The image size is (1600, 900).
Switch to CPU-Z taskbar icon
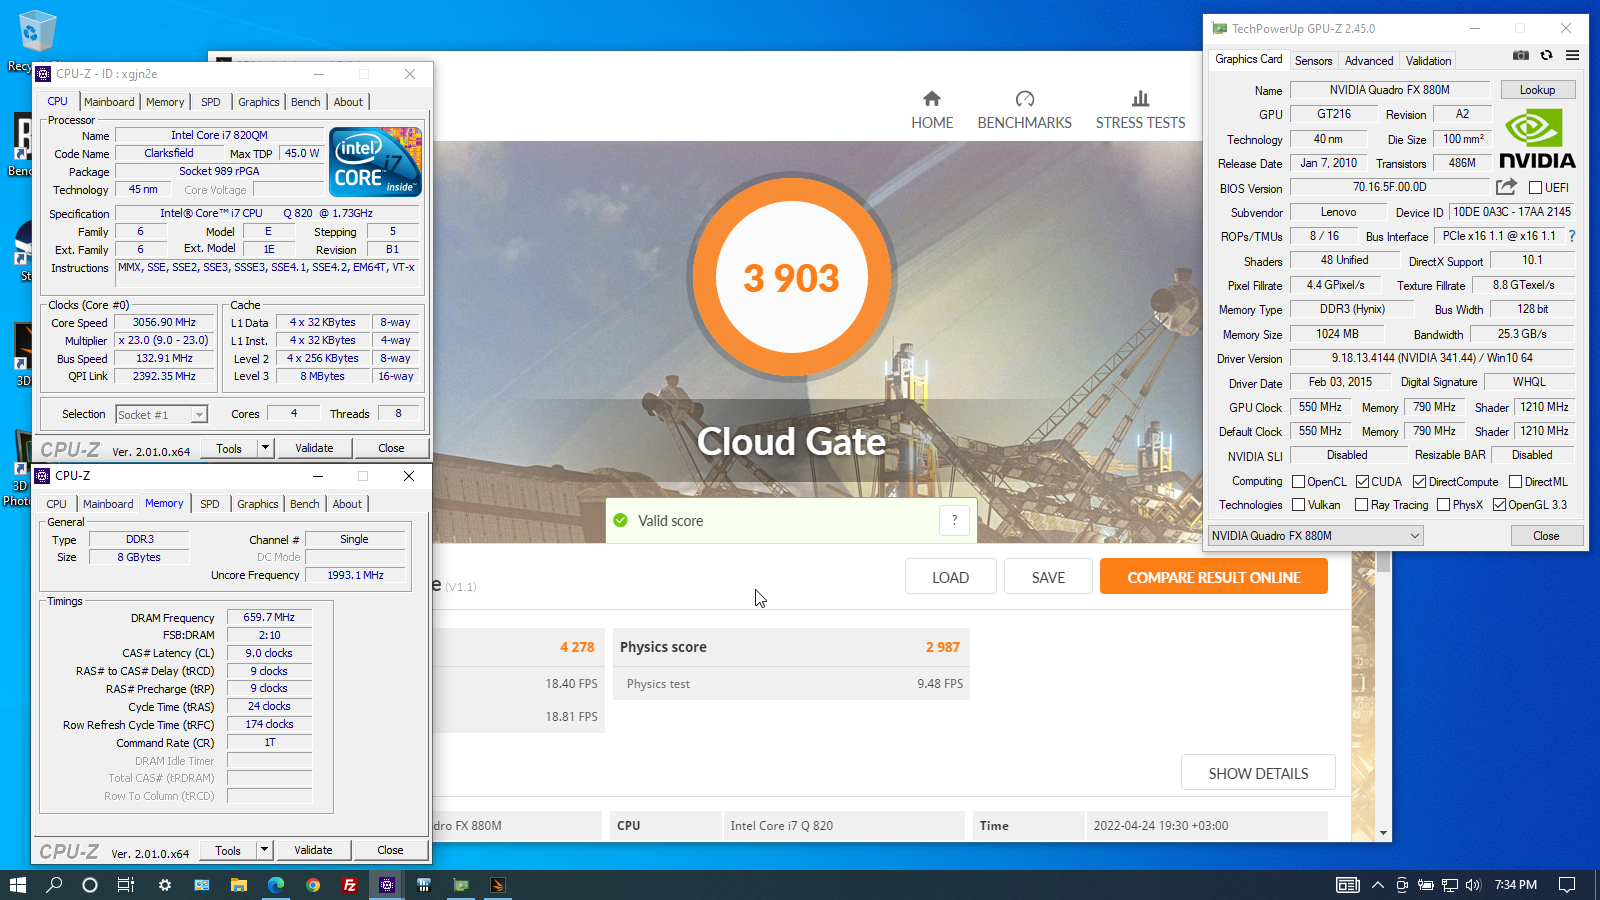coord(387,885)
